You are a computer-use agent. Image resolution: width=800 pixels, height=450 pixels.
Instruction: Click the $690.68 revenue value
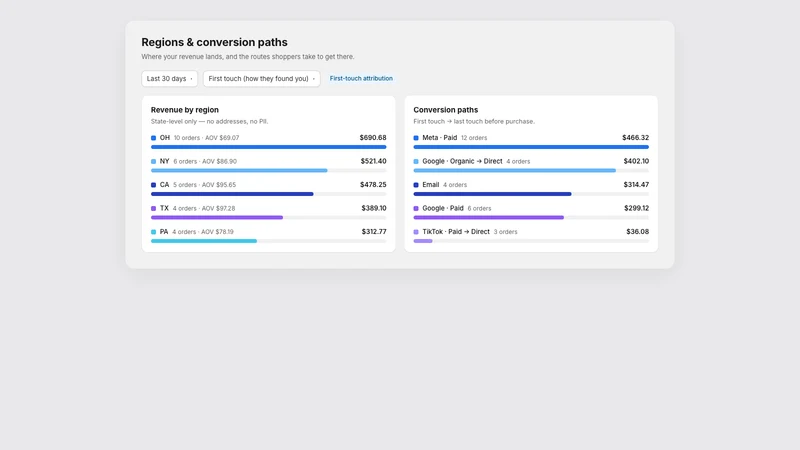pos(373,138)
